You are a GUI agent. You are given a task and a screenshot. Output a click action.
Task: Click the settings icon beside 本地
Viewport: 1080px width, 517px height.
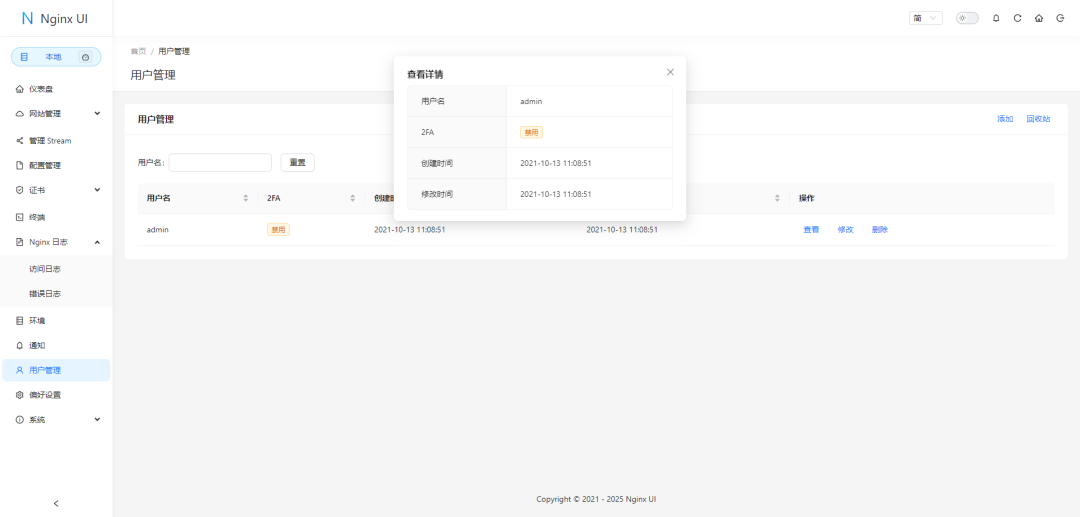click(85, 57)
